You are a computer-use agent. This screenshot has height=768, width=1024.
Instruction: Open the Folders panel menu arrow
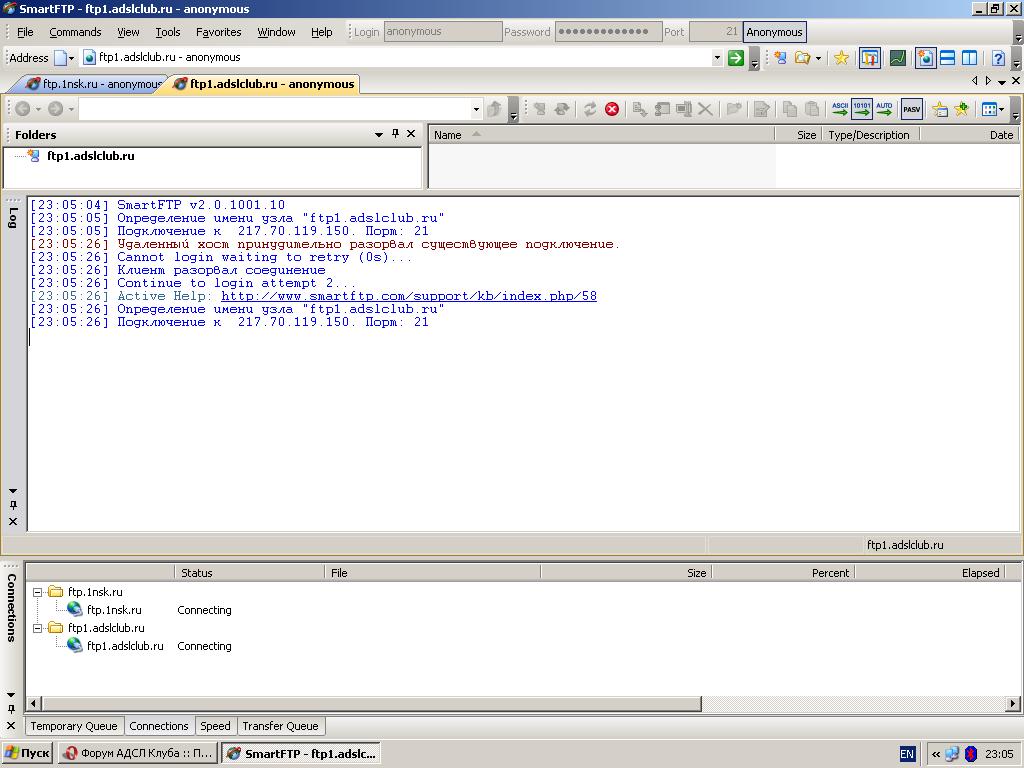click(x=379, y=135)
